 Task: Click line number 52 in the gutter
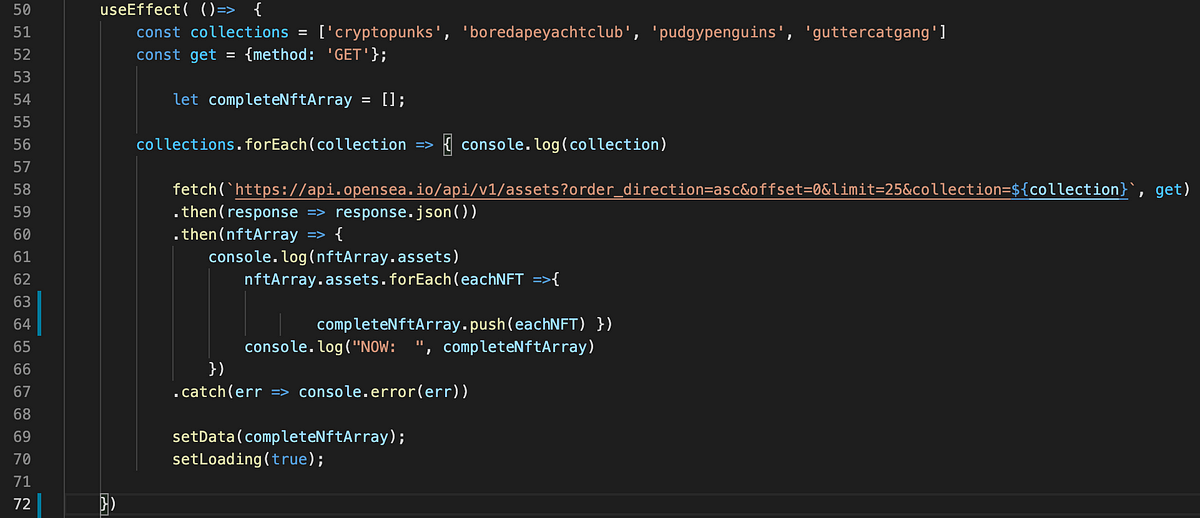click(22, 54)
